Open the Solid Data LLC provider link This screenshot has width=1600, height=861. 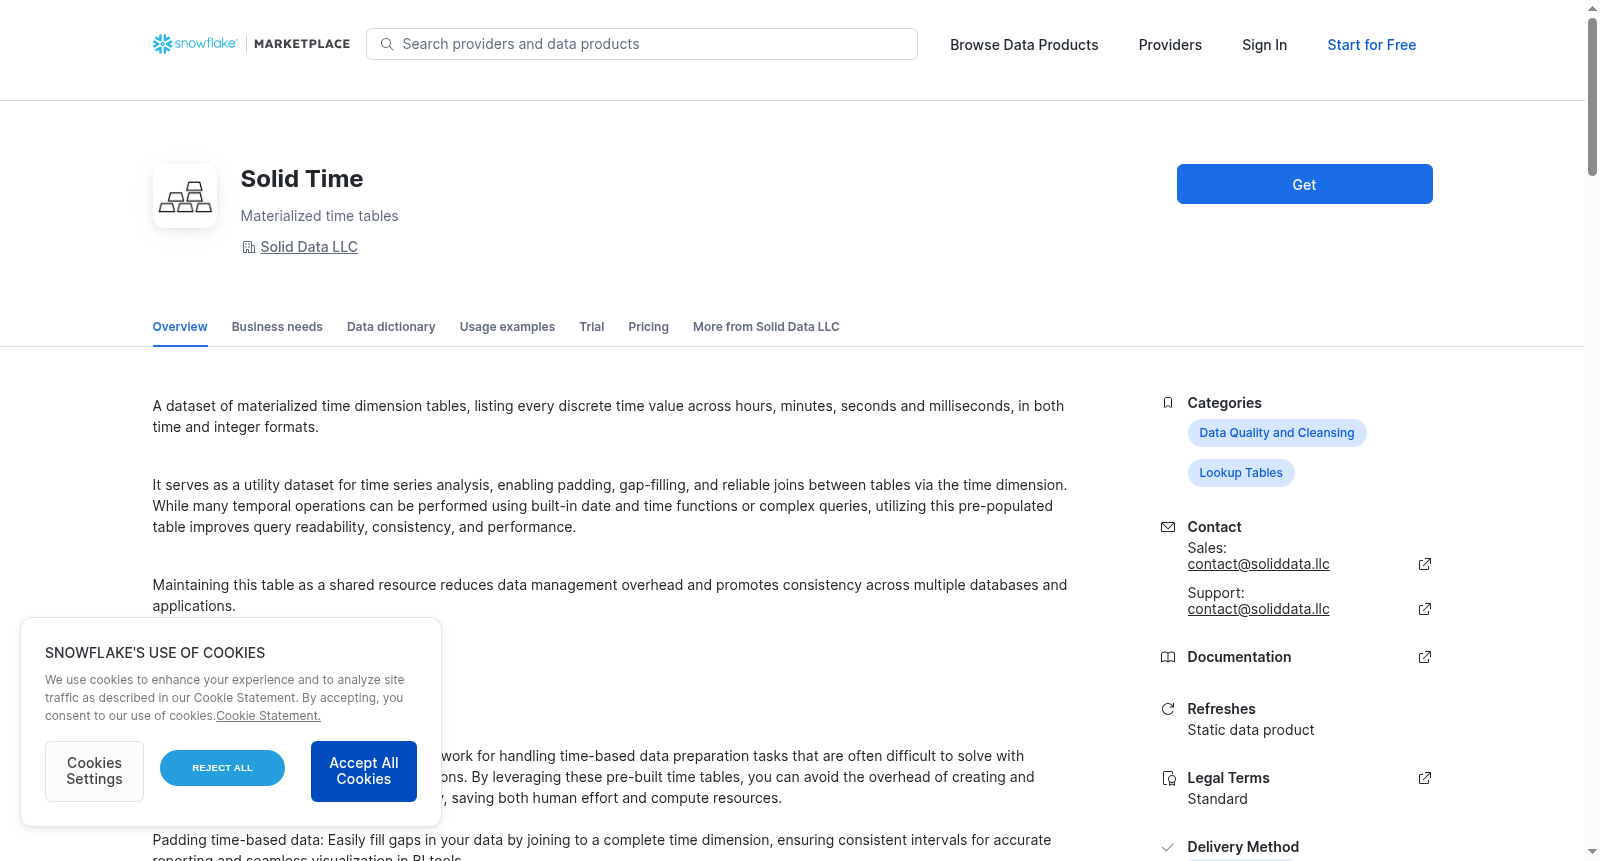309,247
